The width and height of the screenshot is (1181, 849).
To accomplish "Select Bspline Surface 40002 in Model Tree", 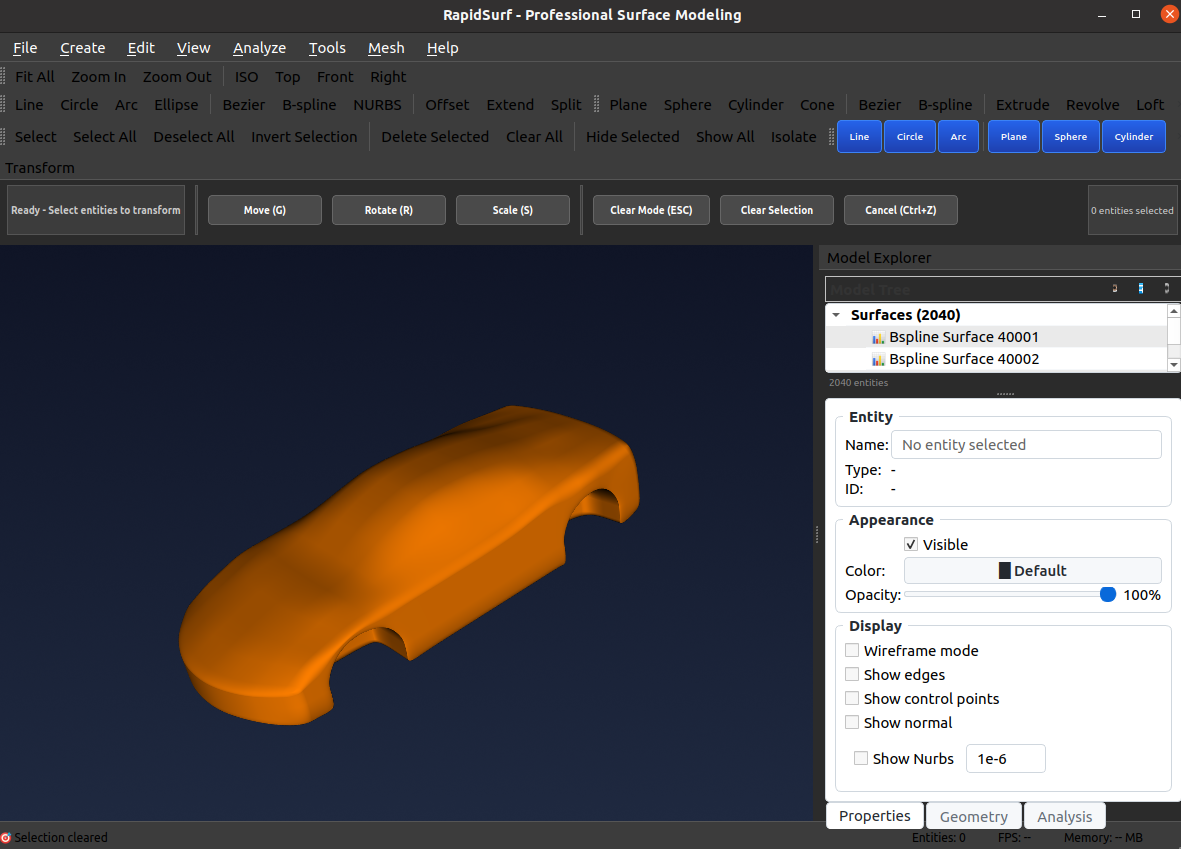I will [964, 358].
